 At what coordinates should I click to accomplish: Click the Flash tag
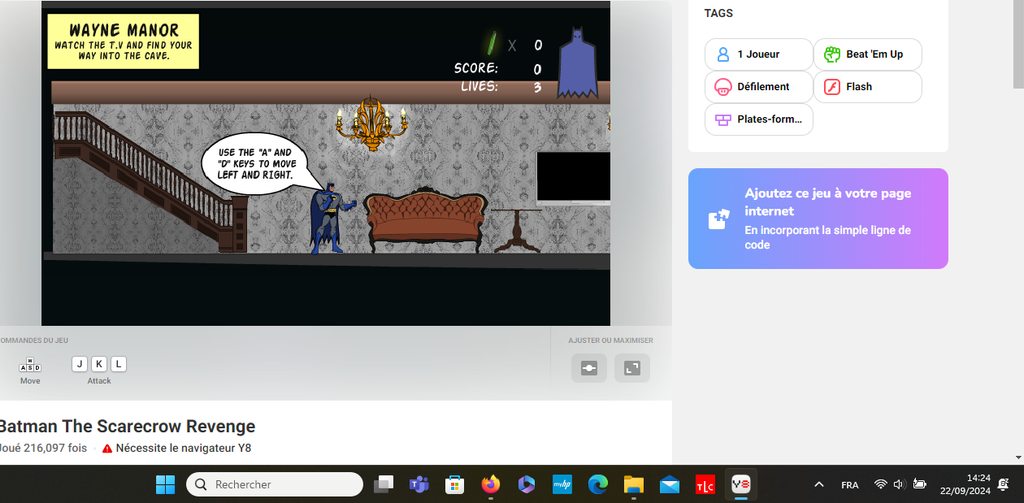click(866, 87)
